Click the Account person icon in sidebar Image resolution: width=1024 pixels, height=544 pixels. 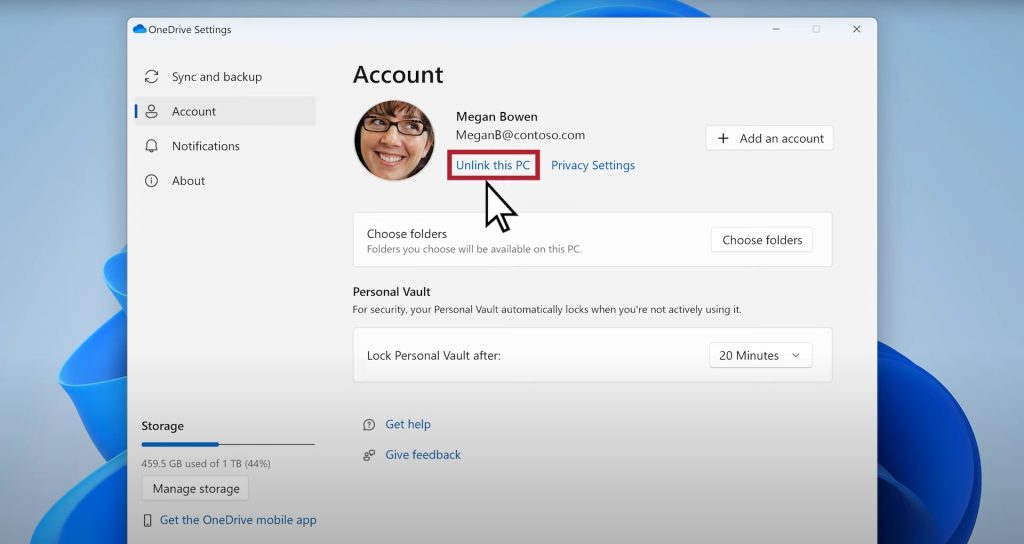tap(152, 111)
